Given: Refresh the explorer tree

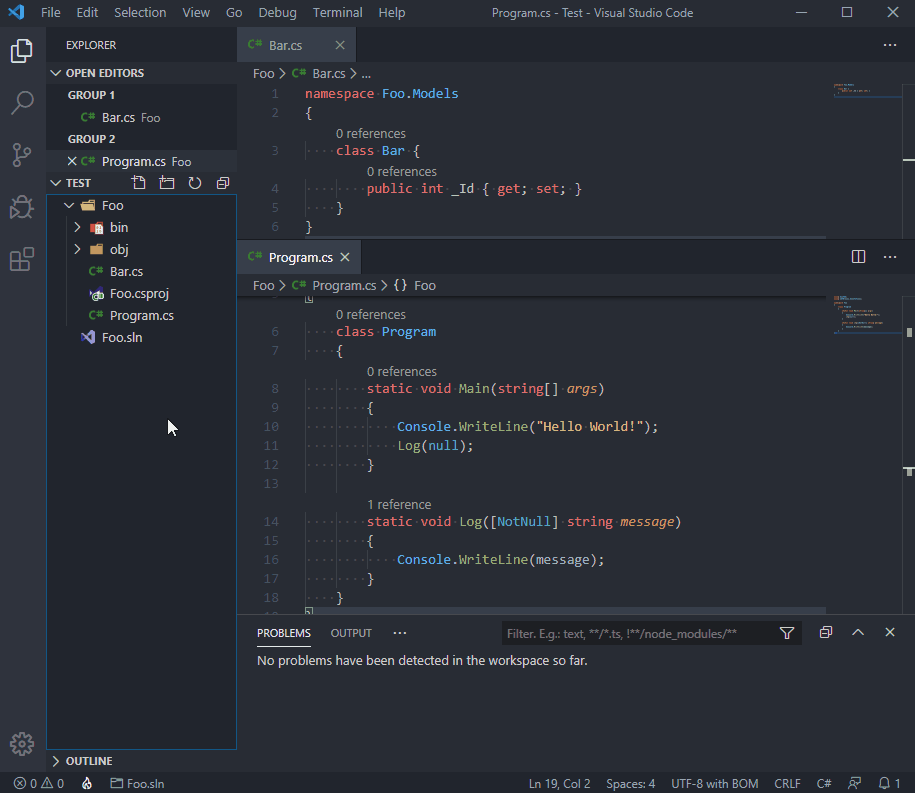Looking at the screenshot, I should coord(195,183).
